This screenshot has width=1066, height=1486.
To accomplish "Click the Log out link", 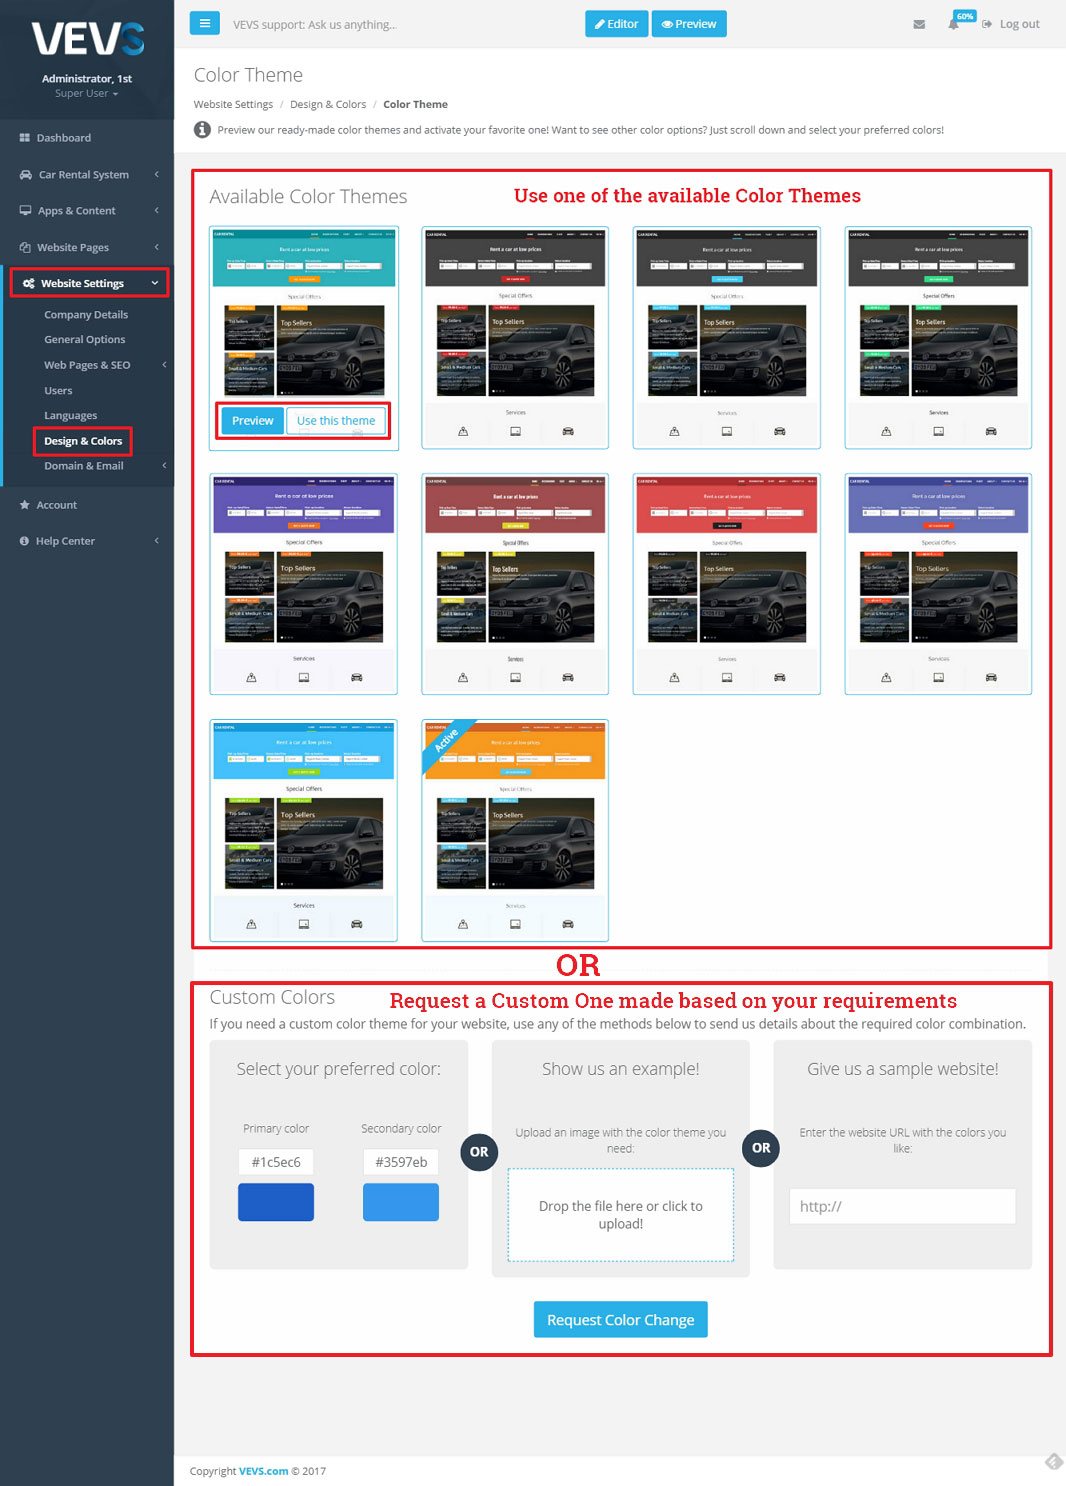I will coord(1019,24).
